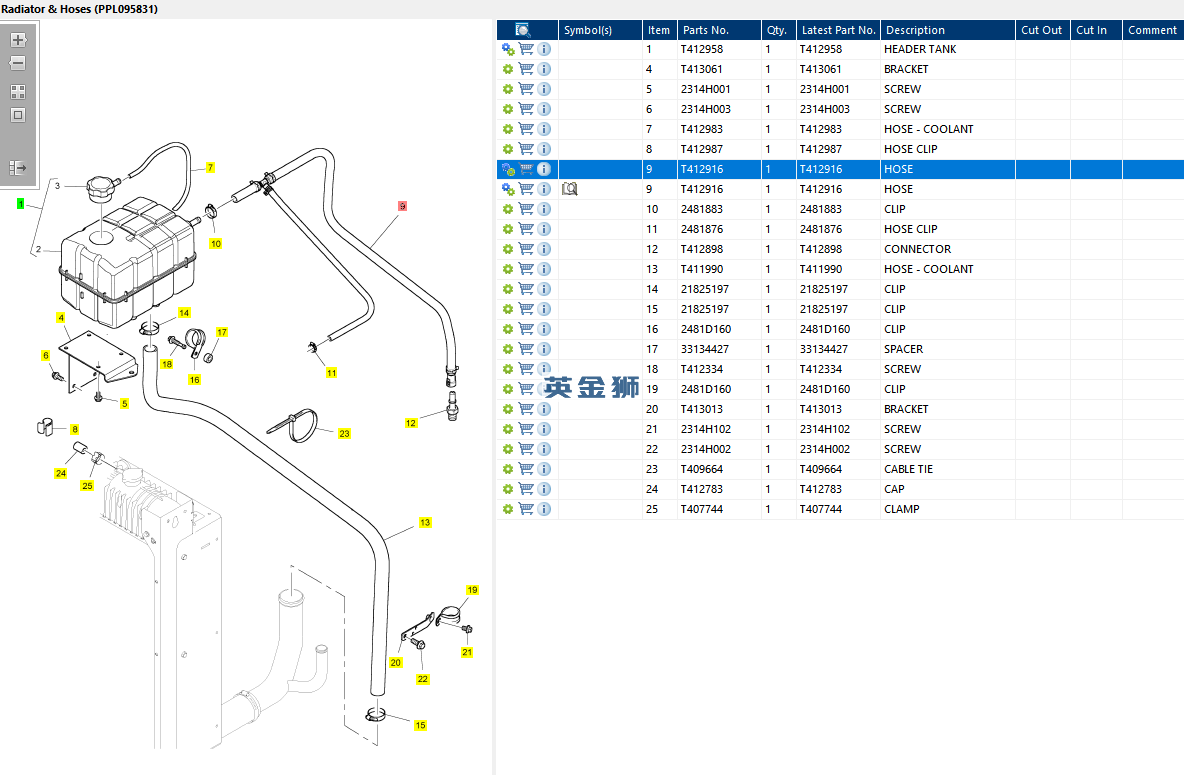Zoom in on the parts diagram
The width and height of the screenshot is (1184, 775).
tap(18, 41)
